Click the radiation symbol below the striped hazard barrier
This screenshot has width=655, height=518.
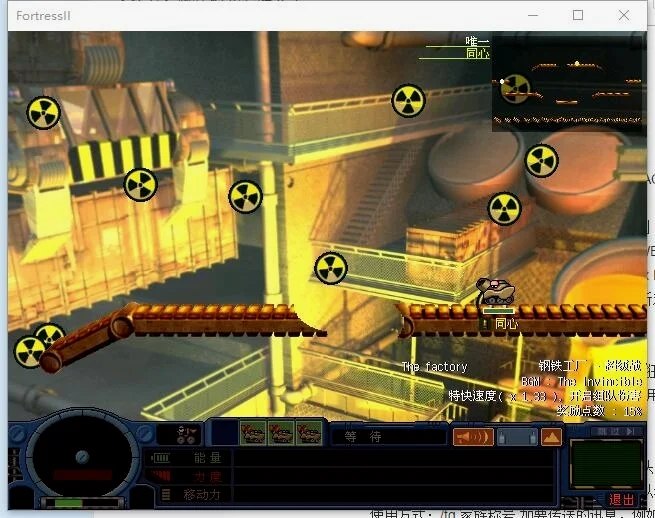pos(140,185)
